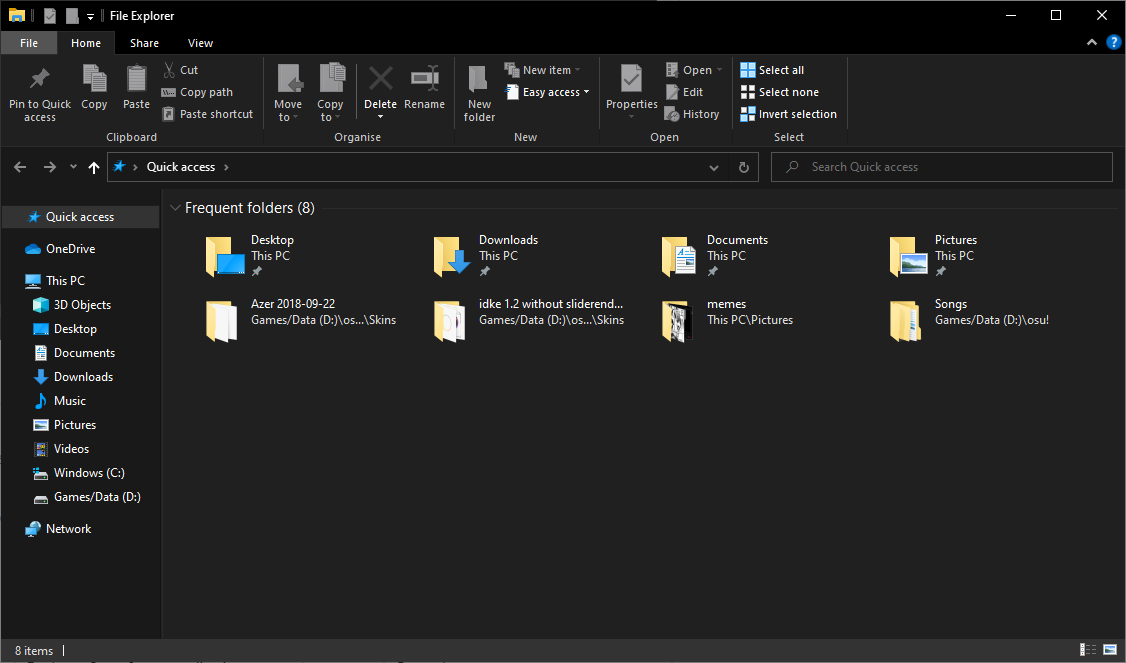This screenshot has height=663, width=1126.
Task: Switch to large icons view in status bar
Action: click(1110, 650)
